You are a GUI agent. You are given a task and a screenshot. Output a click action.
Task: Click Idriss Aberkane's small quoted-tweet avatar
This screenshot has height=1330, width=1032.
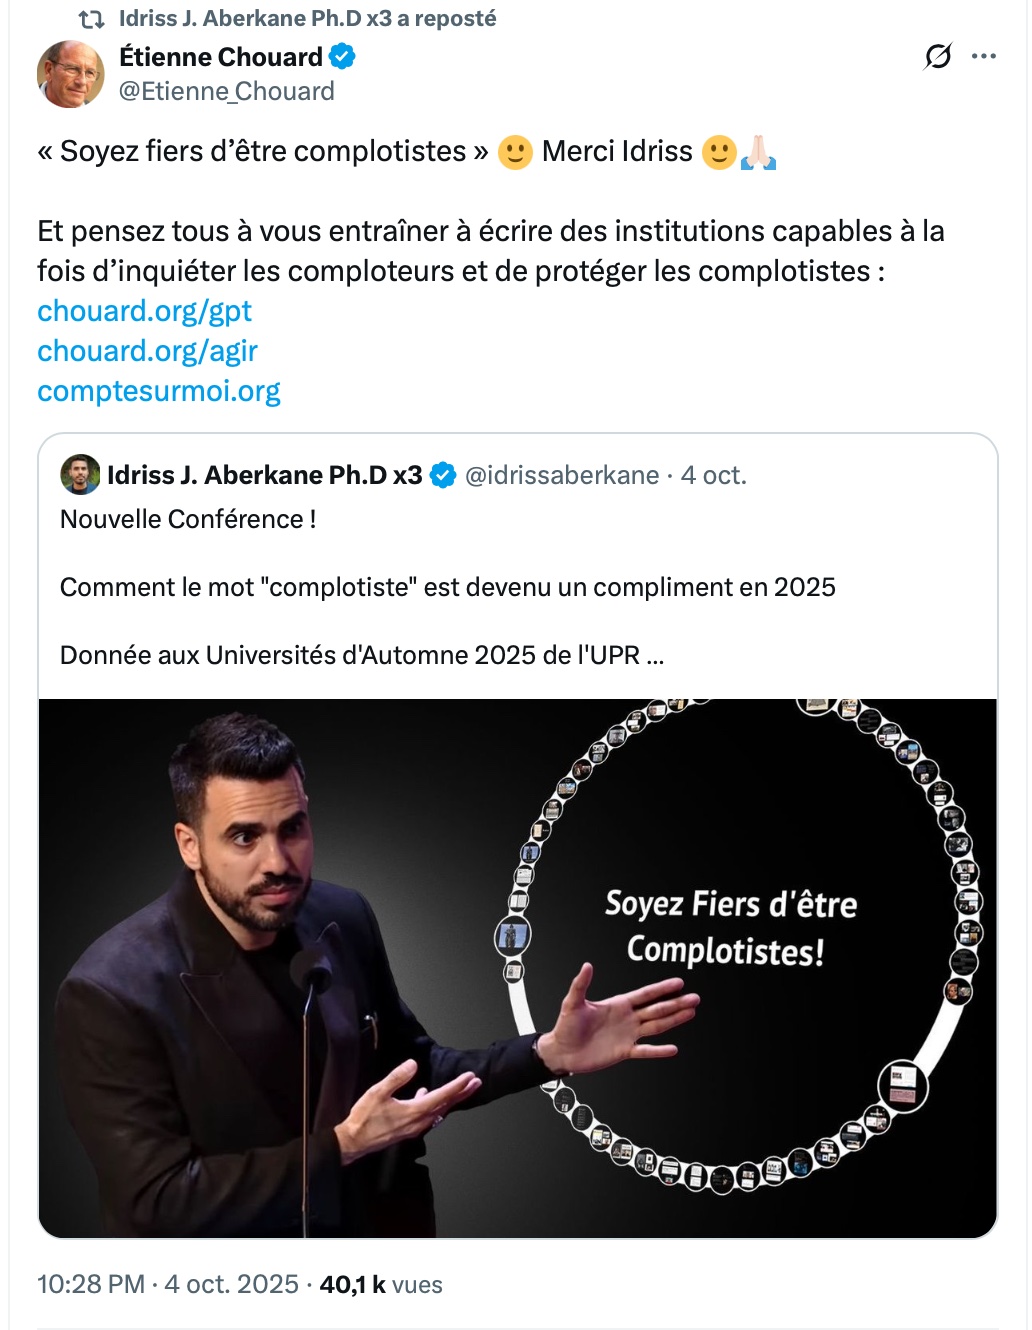coord(80,475)
